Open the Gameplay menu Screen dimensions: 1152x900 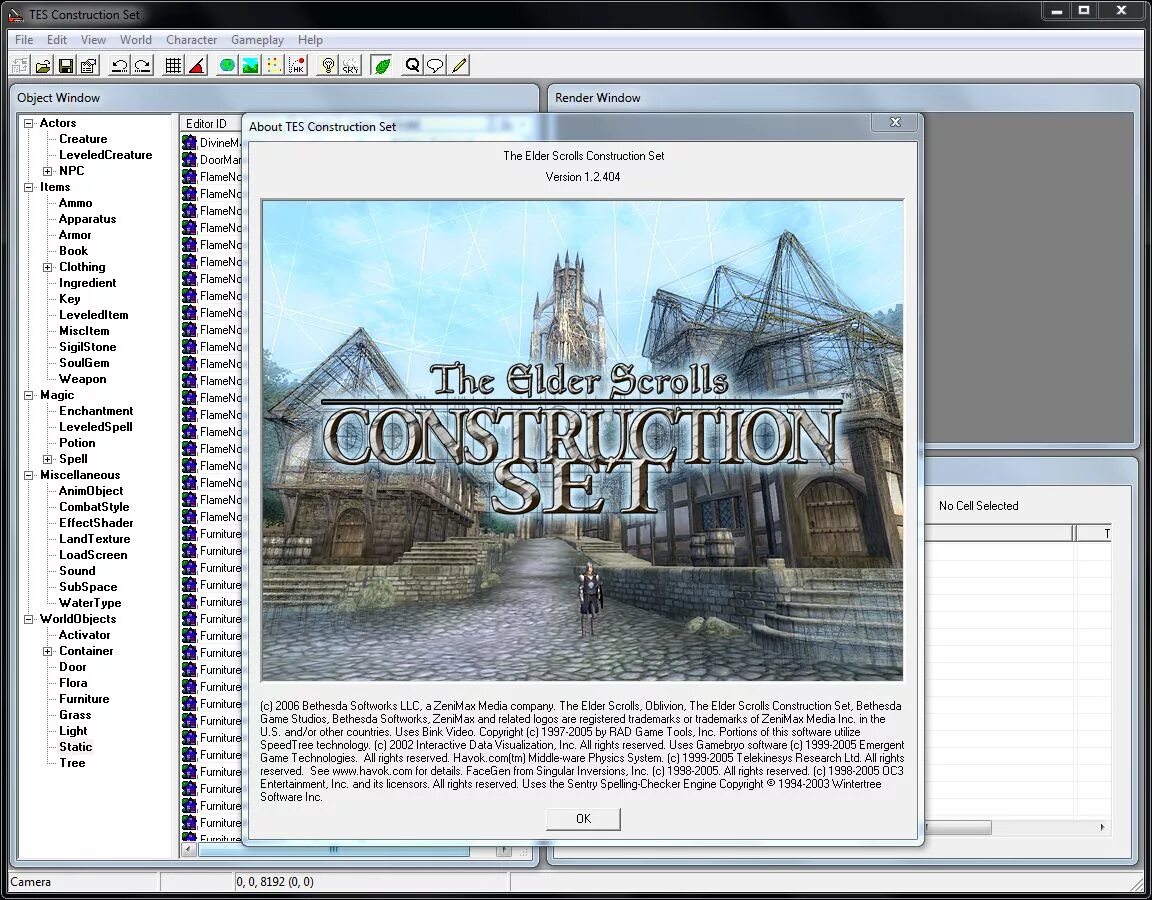(257, 40)
